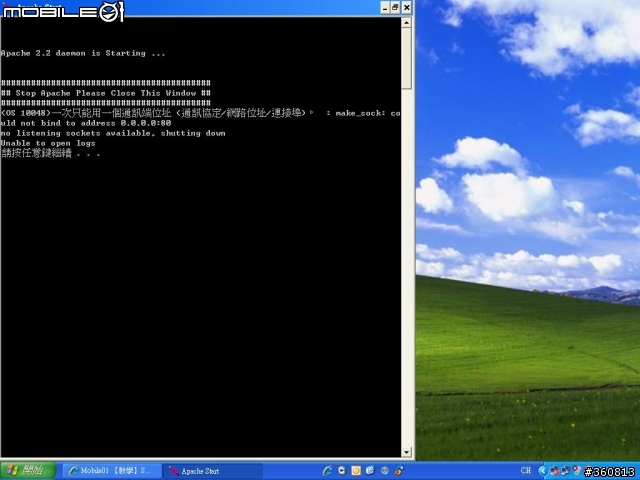Minimize the Apache Start console window

click(385, 7)
